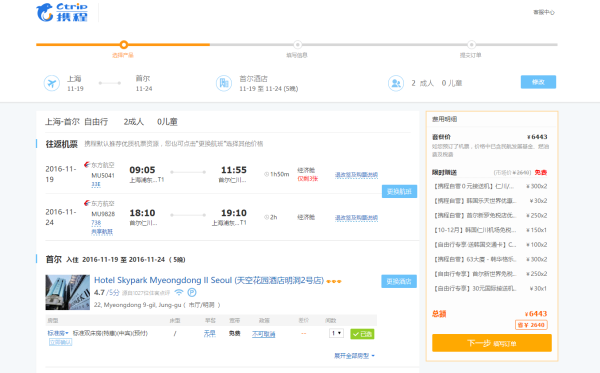Viewport: 600px width, 373px height.
Task: Click the clock icon beside 1h50m
Action: pos(266,174)
